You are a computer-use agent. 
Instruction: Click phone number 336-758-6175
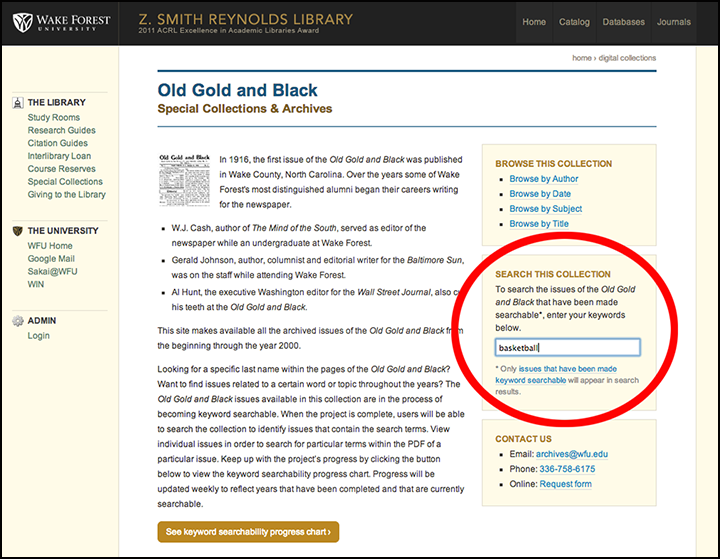pos(567,469)
